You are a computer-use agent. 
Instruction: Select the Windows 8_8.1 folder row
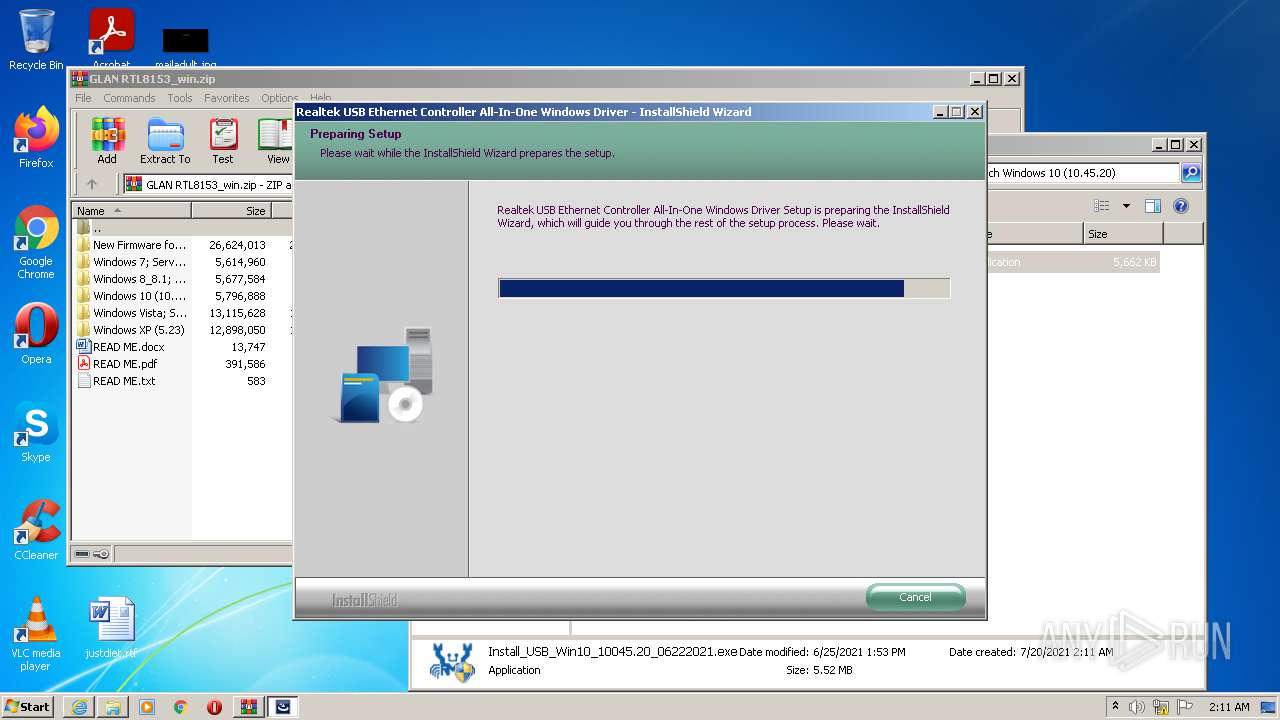[x=182, y=279]
